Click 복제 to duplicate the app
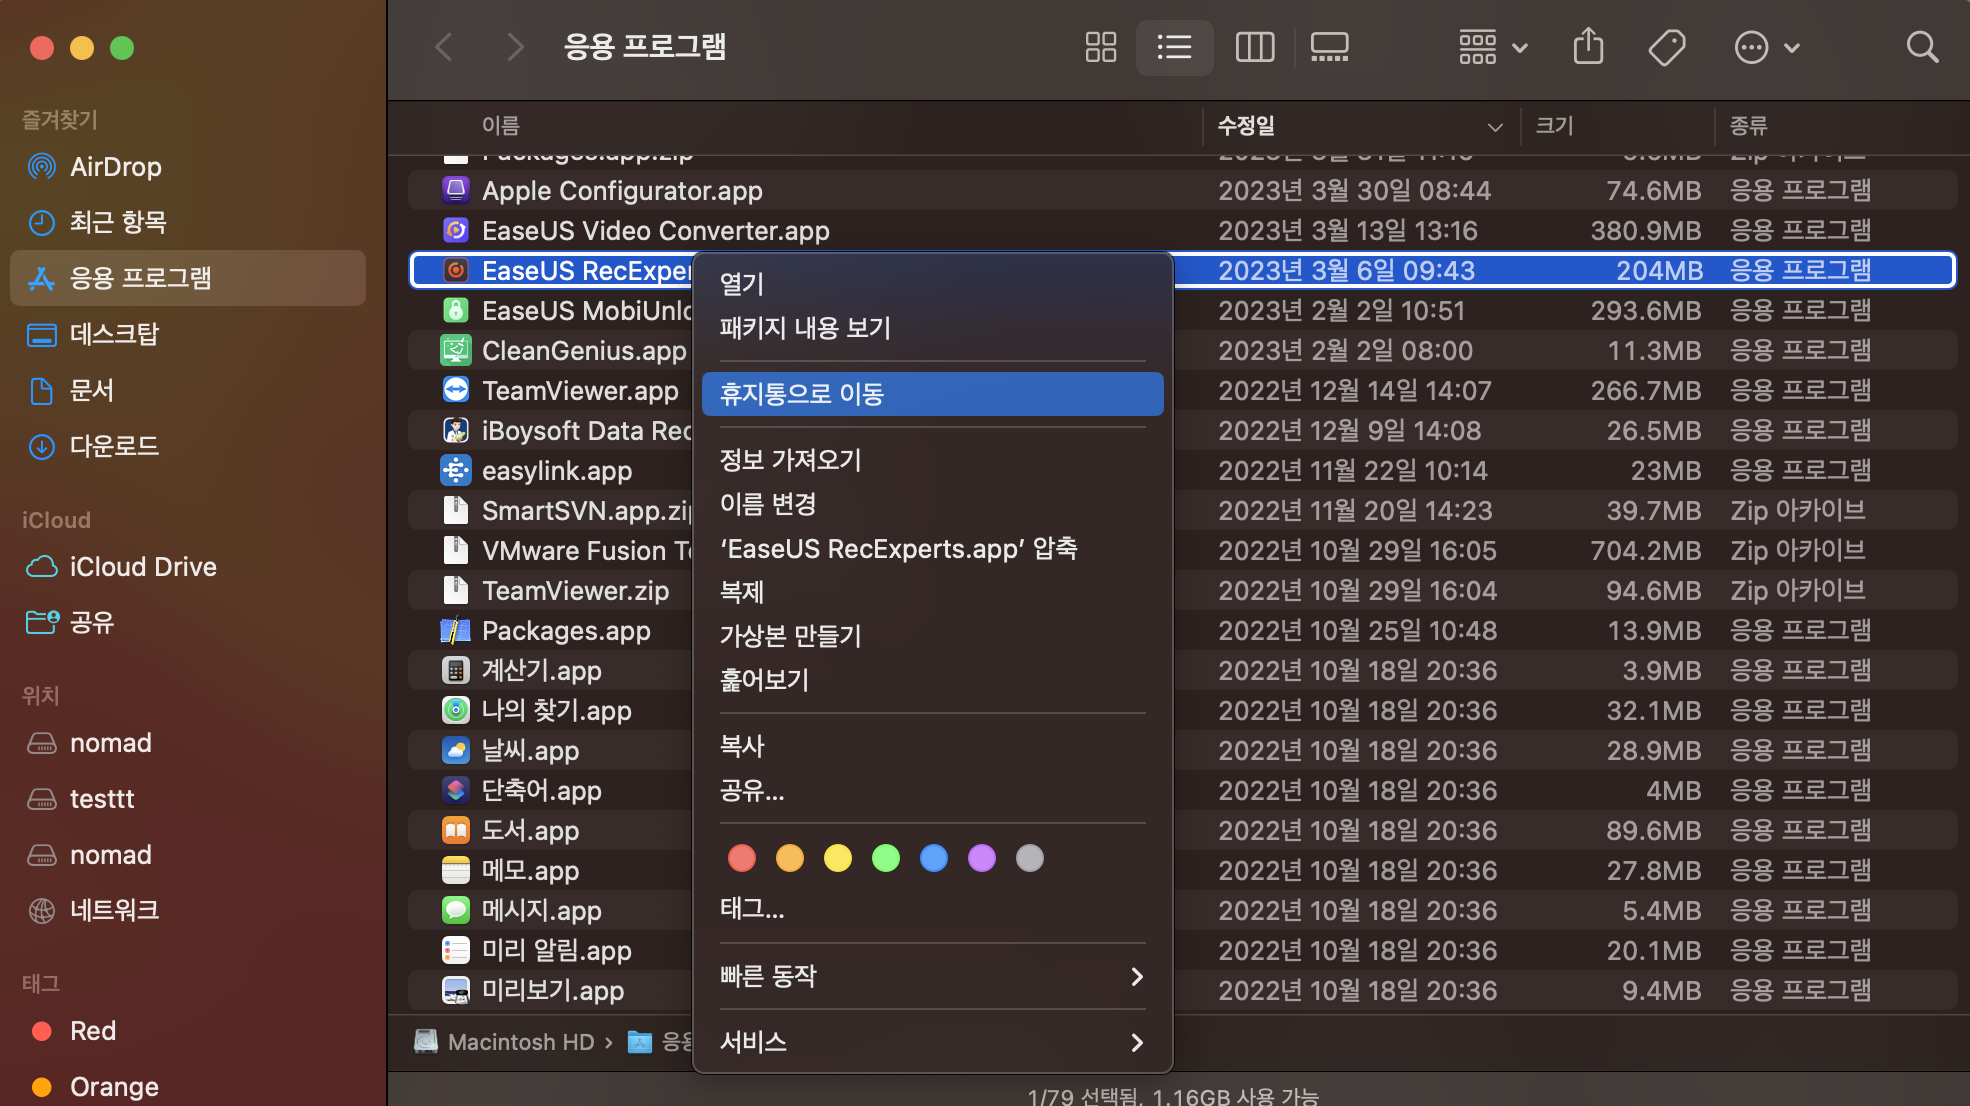This screenshot has width=1970, height=1106. click(x=740, y=591)
